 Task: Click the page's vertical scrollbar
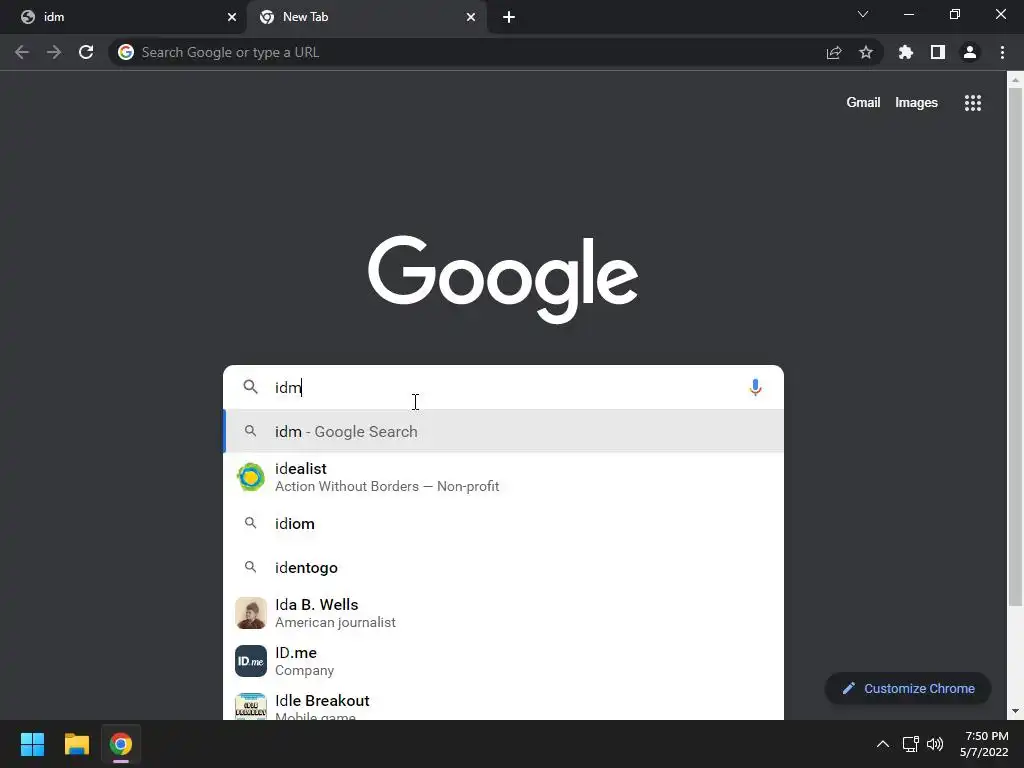(1015, 346)
